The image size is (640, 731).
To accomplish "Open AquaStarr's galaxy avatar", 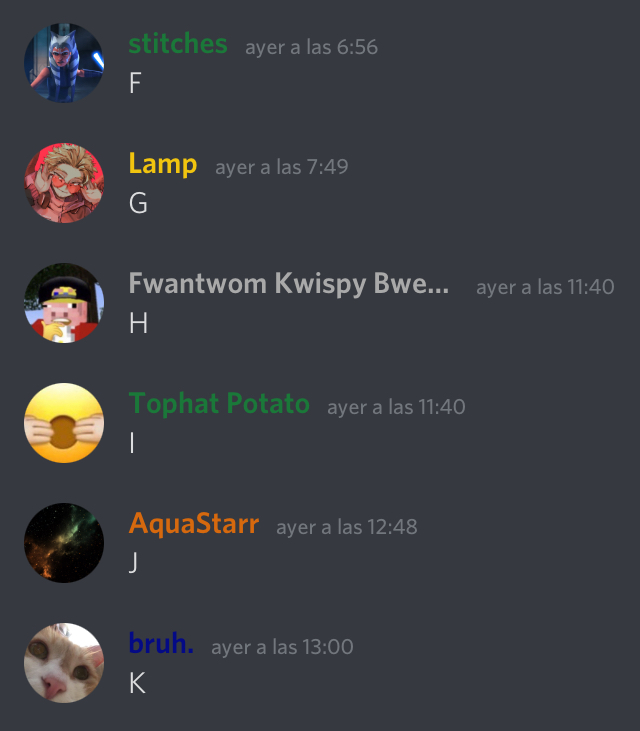I will [64, 543].
